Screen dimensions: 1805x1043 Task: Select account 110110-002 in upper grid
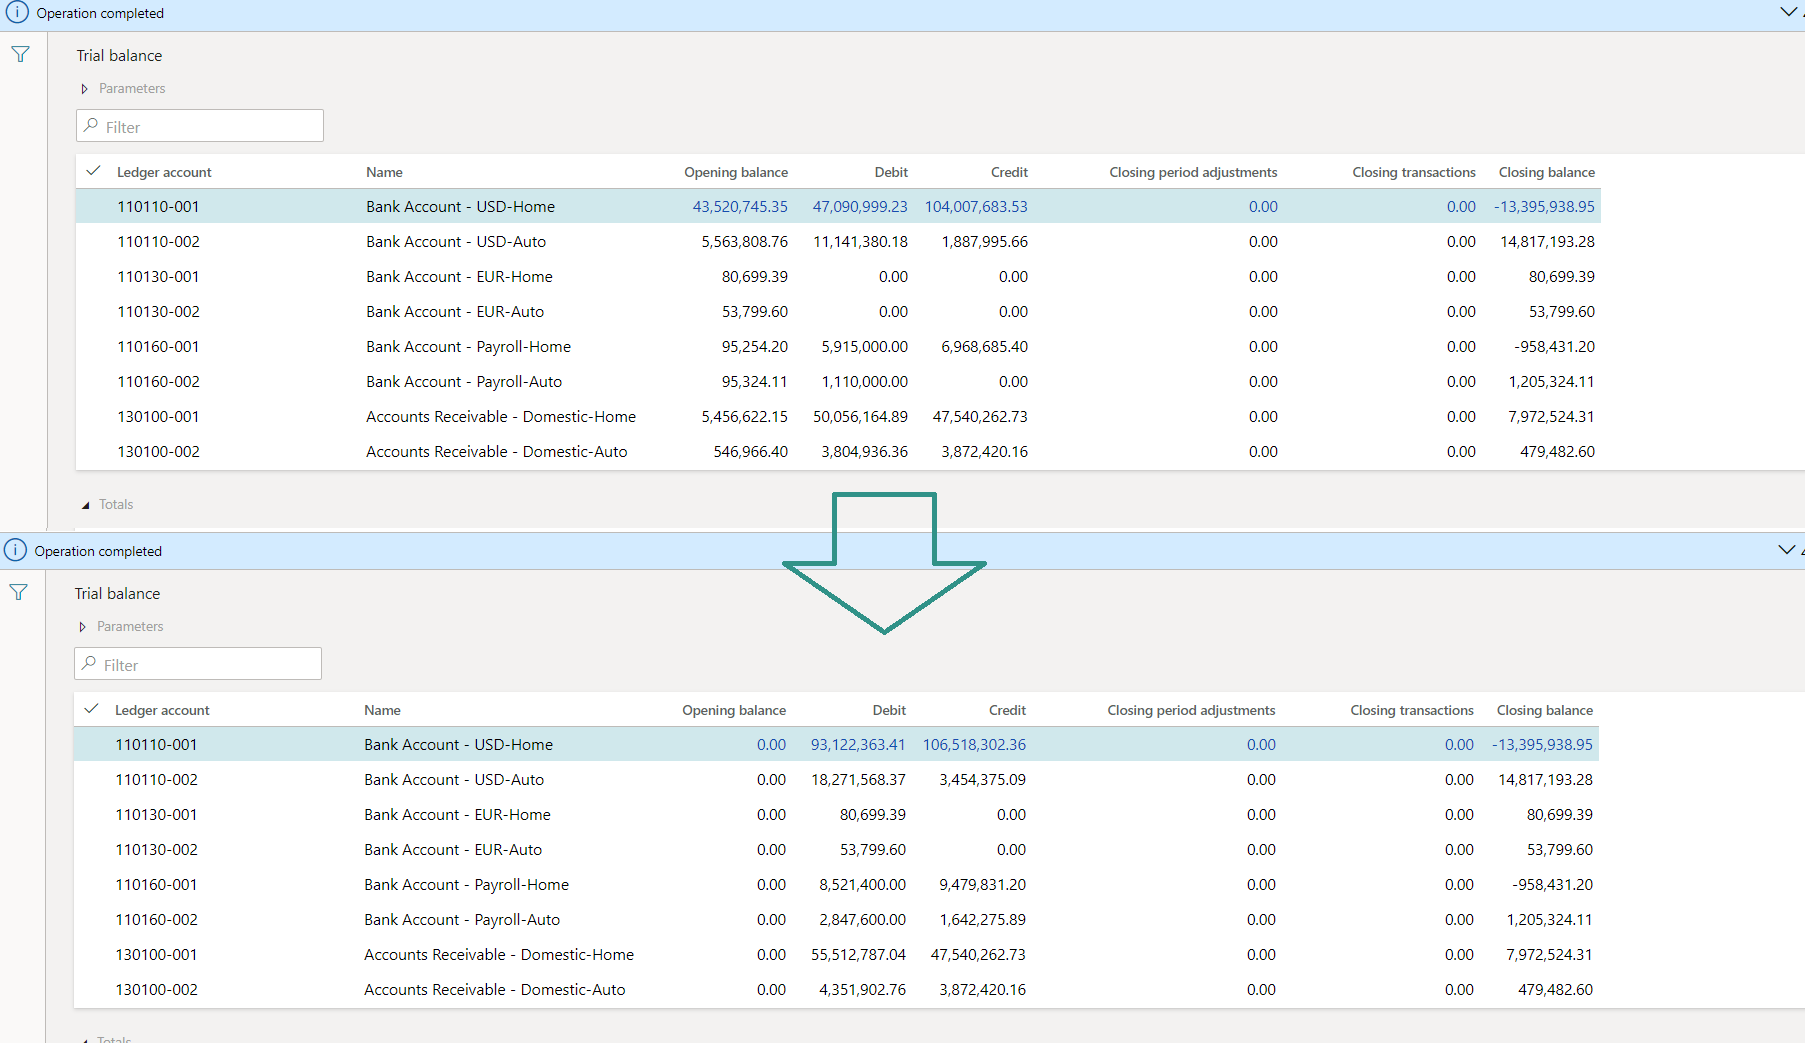pyautogui.click(x=158, y=241)
